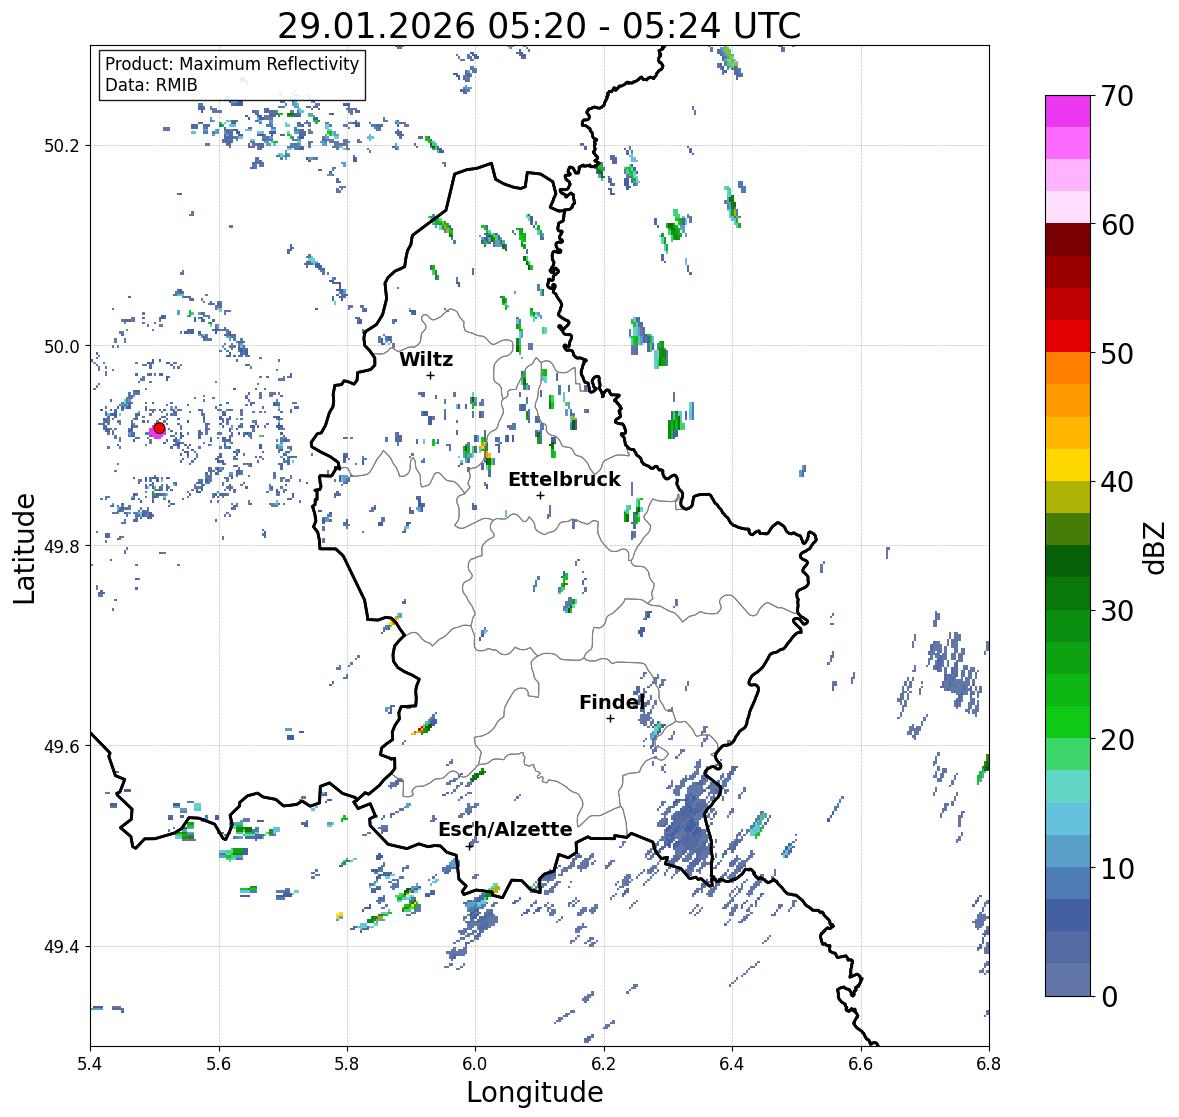Click the Ettelbruck station label
Screen dimensions: 1179x1117
pyautogui.click(x=564, y=479)
